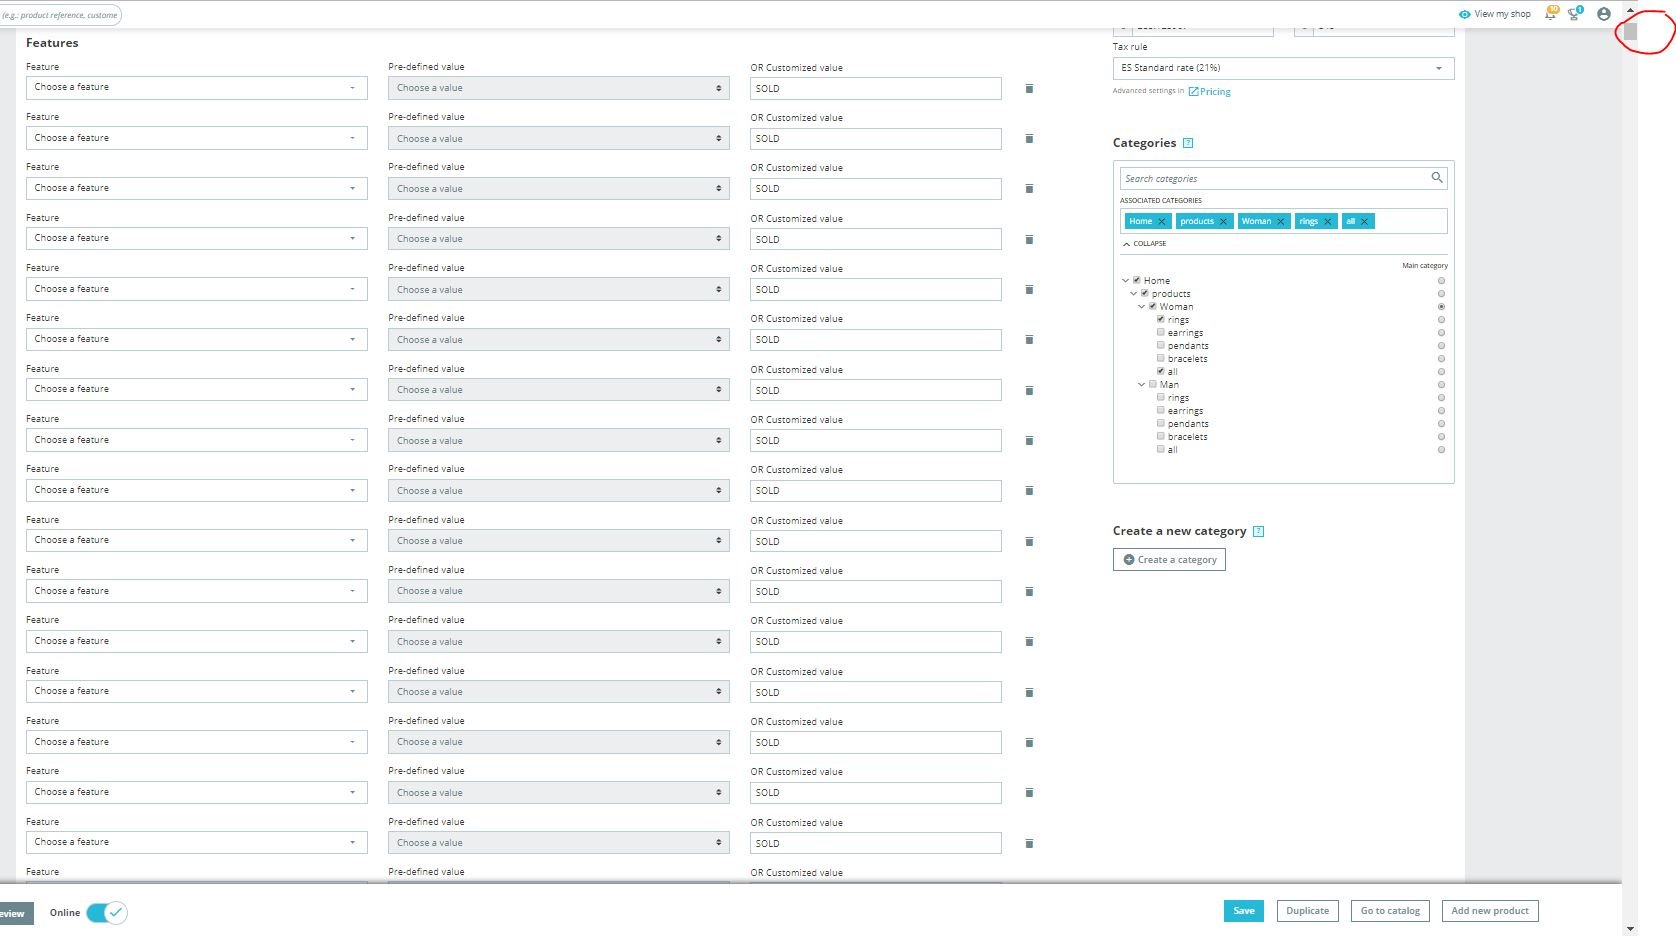Open the Tax rule dropdown
This screenshot has width=1676, height=936.
tap(1283, 68)
